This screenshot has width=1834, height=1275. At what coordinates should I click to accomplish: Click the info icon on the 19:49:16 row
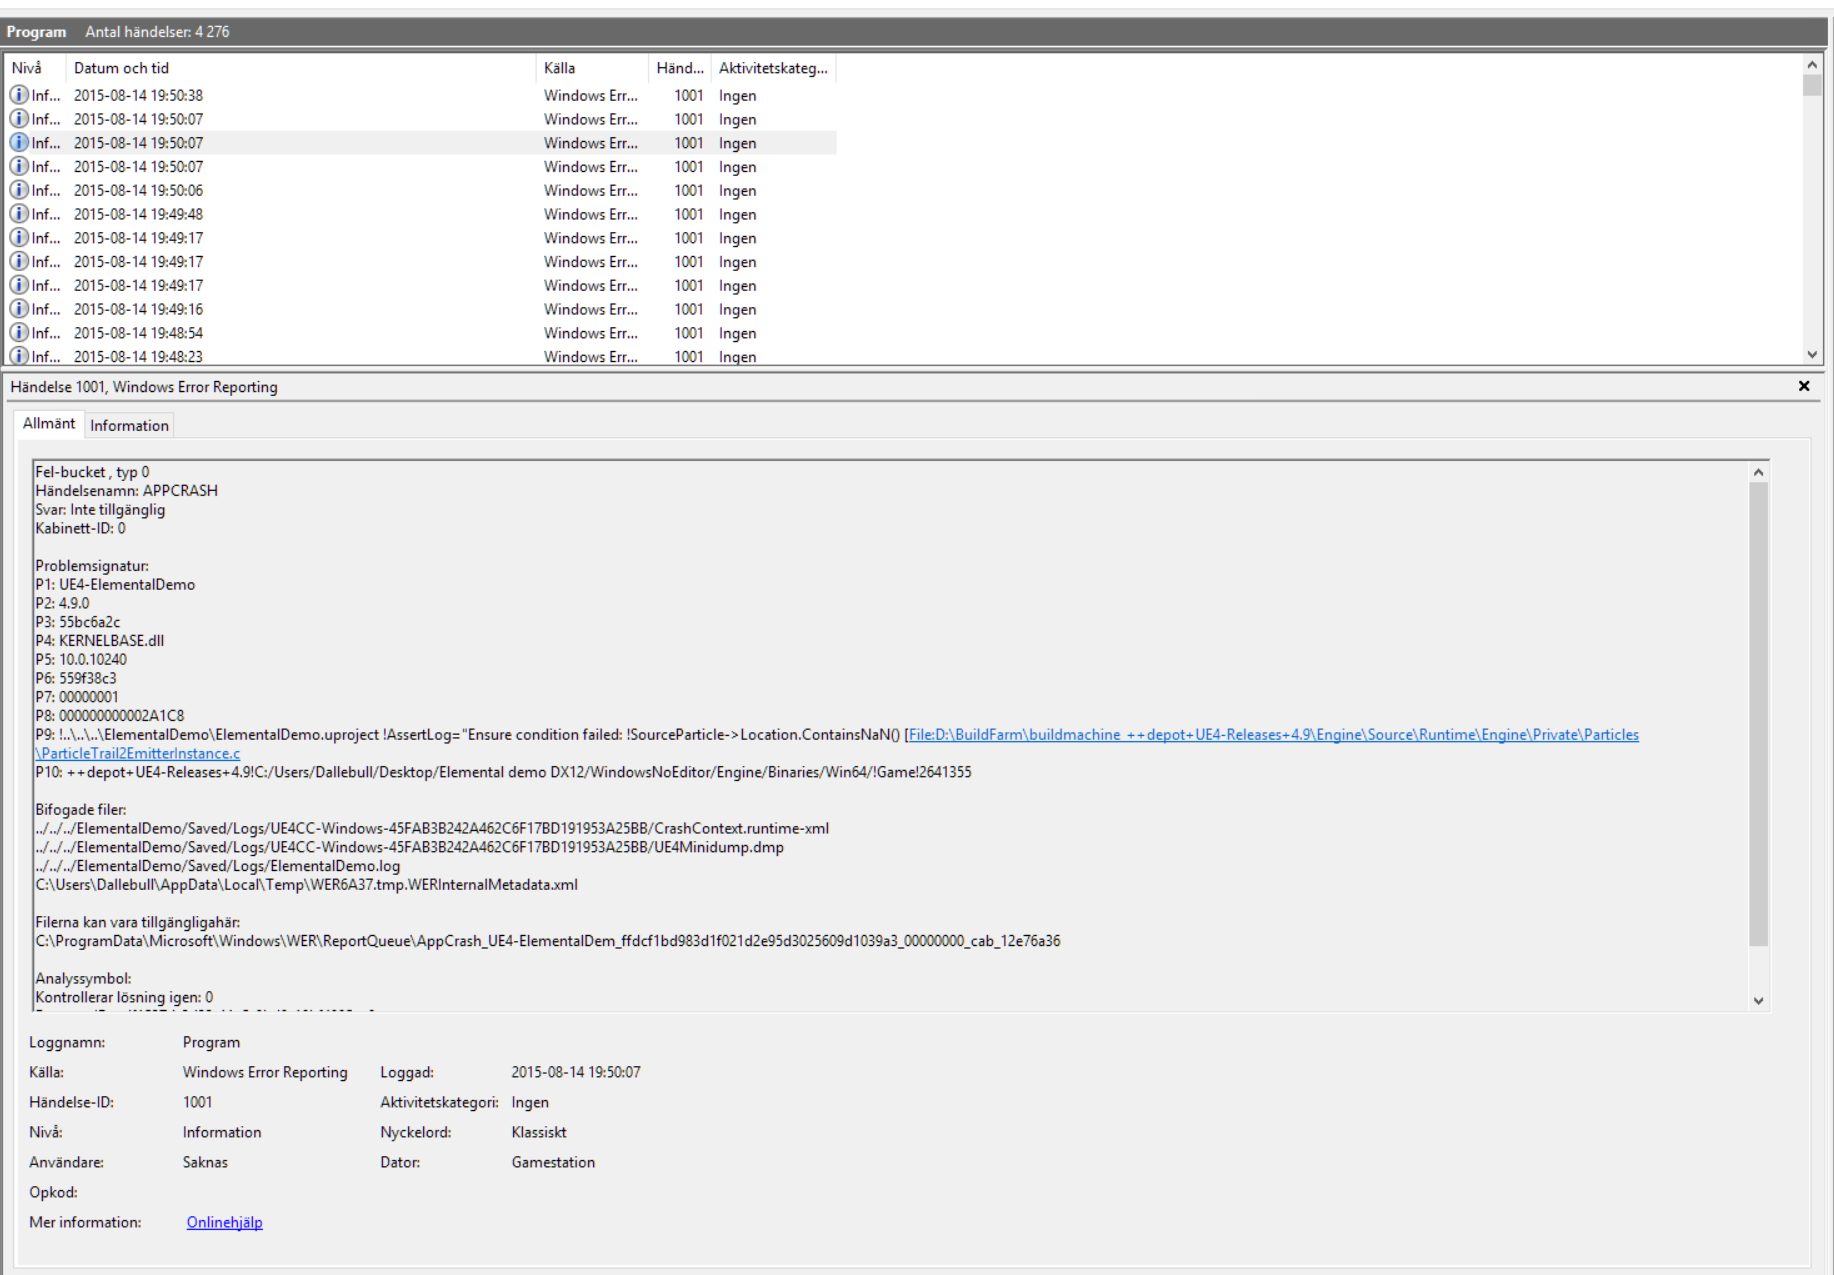point(19,309)
